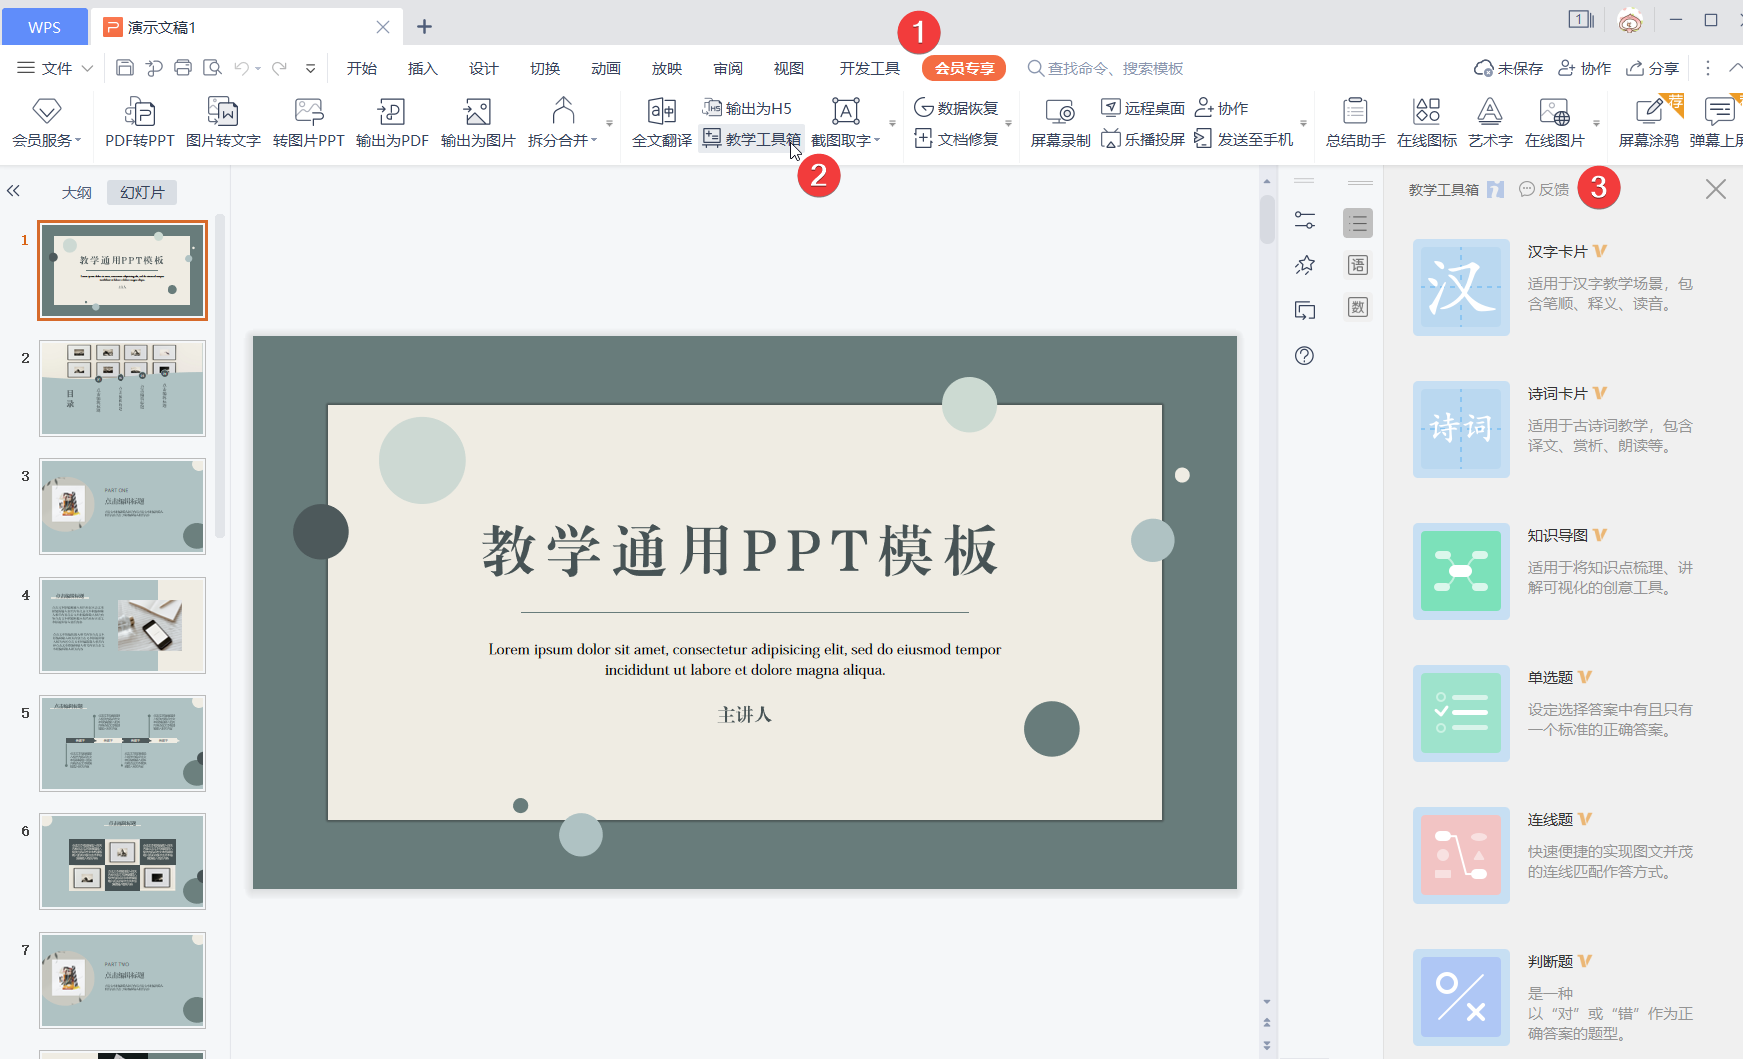The height and width of the screenshot is (1059, 1743).
Task: Expand the 文件 menu dropdown arrow
Action: point(87,68)
